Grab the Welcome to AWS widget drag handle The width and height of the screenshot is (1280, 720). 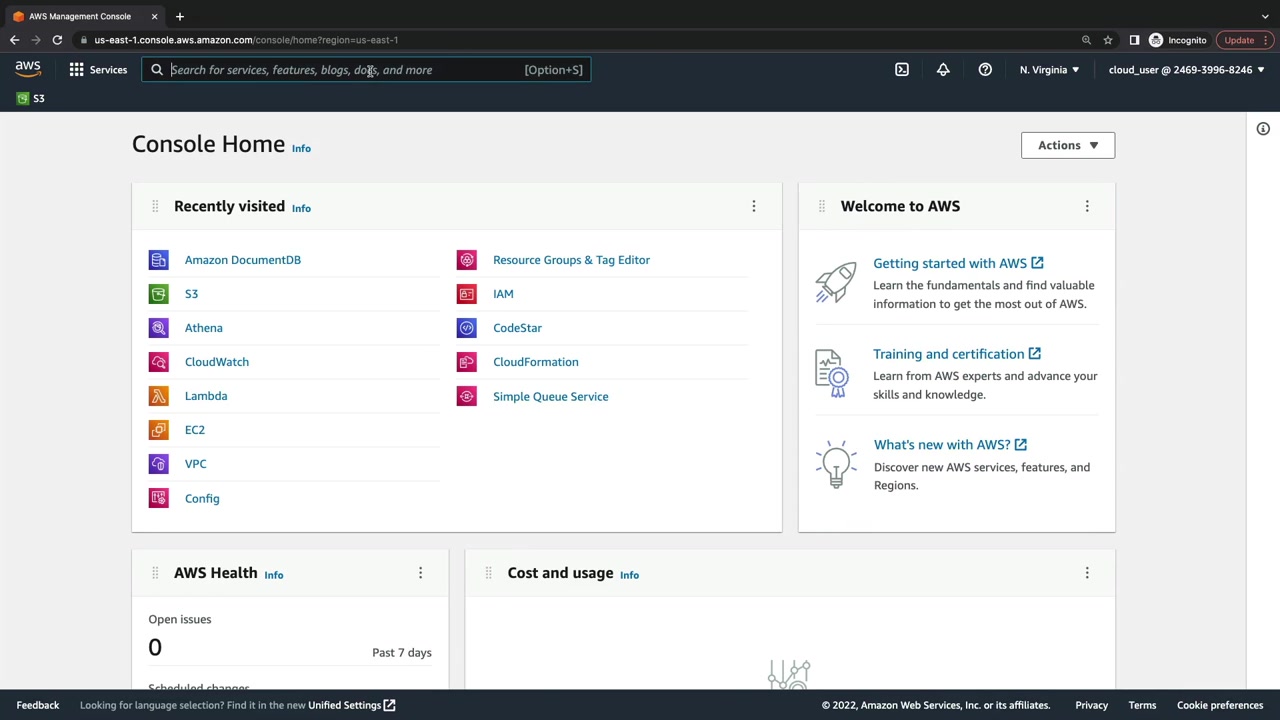[822, 206]
